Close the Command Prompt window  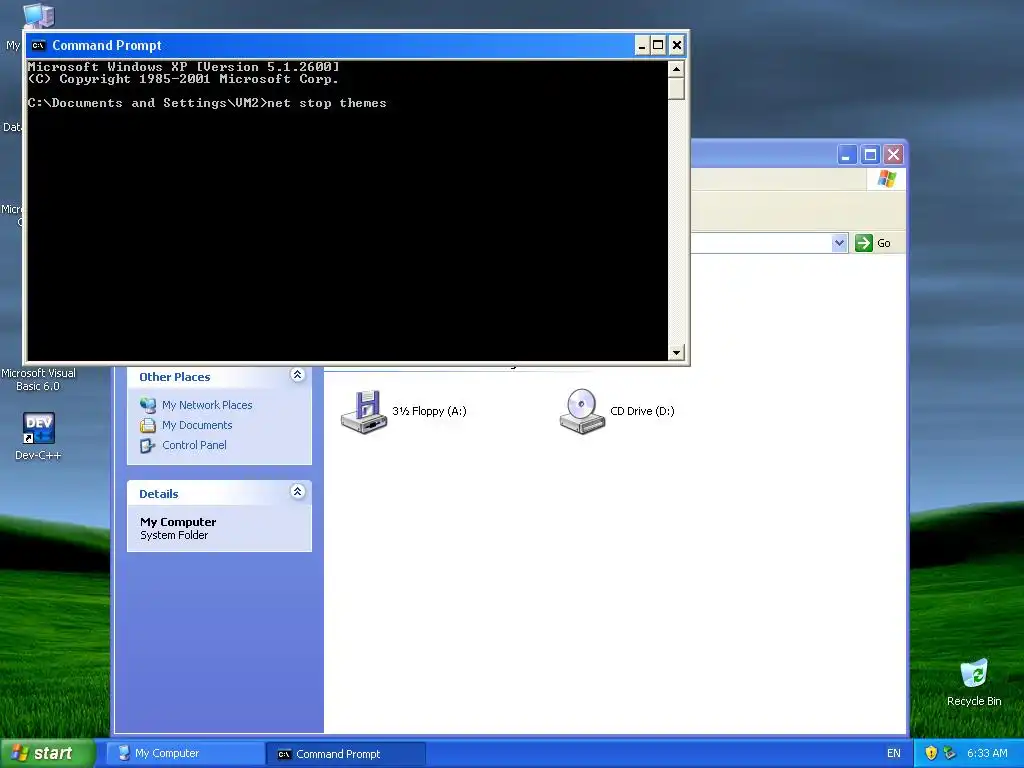[677, 45]
